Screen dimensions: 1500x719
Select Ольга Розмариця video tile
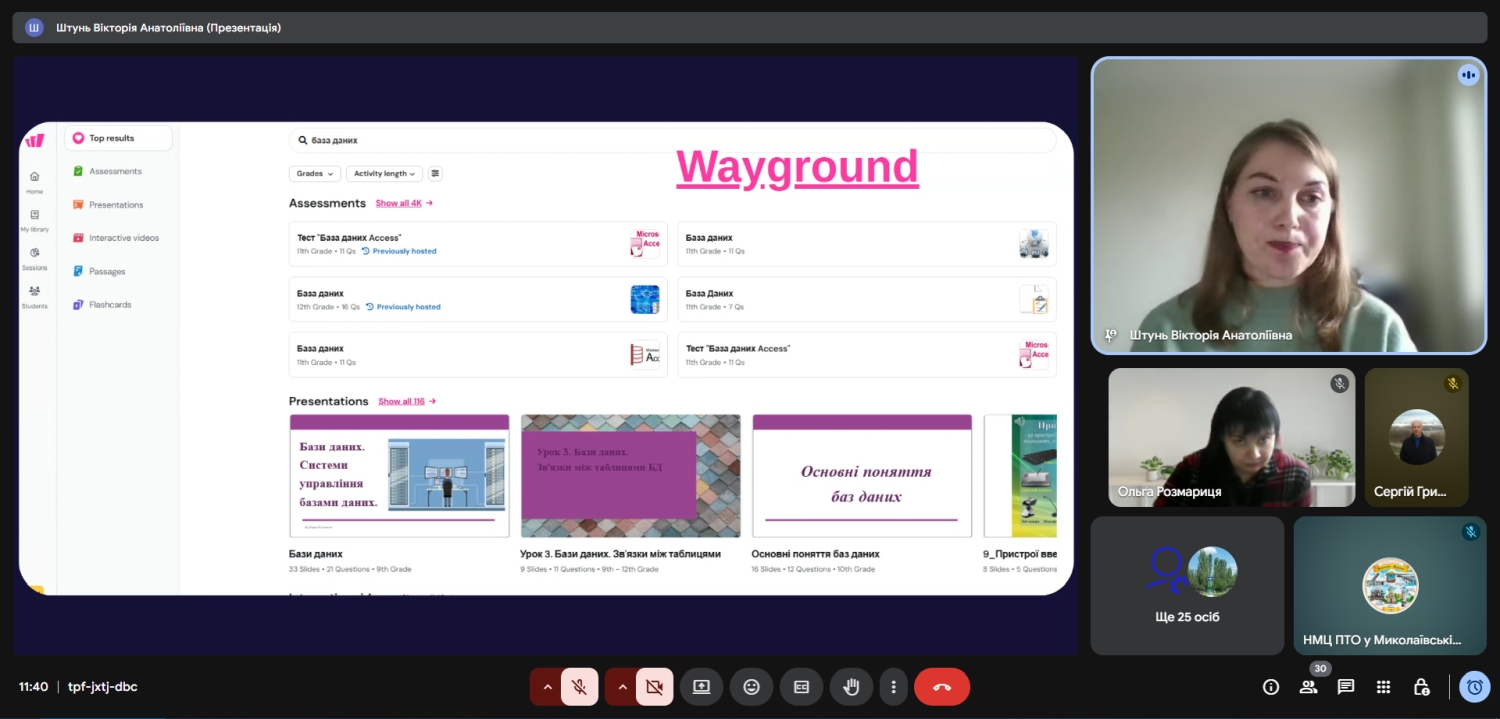[1231, 437]
